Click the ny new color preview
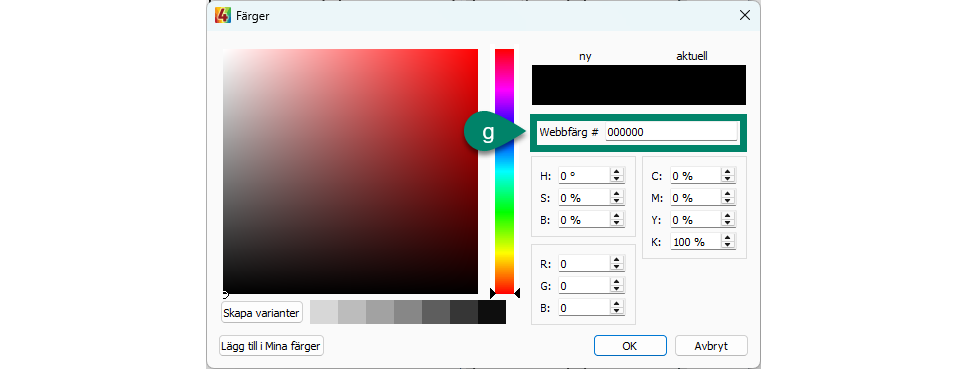The height and width of the screenshot is (369, 960). click(x=585, y=85)
